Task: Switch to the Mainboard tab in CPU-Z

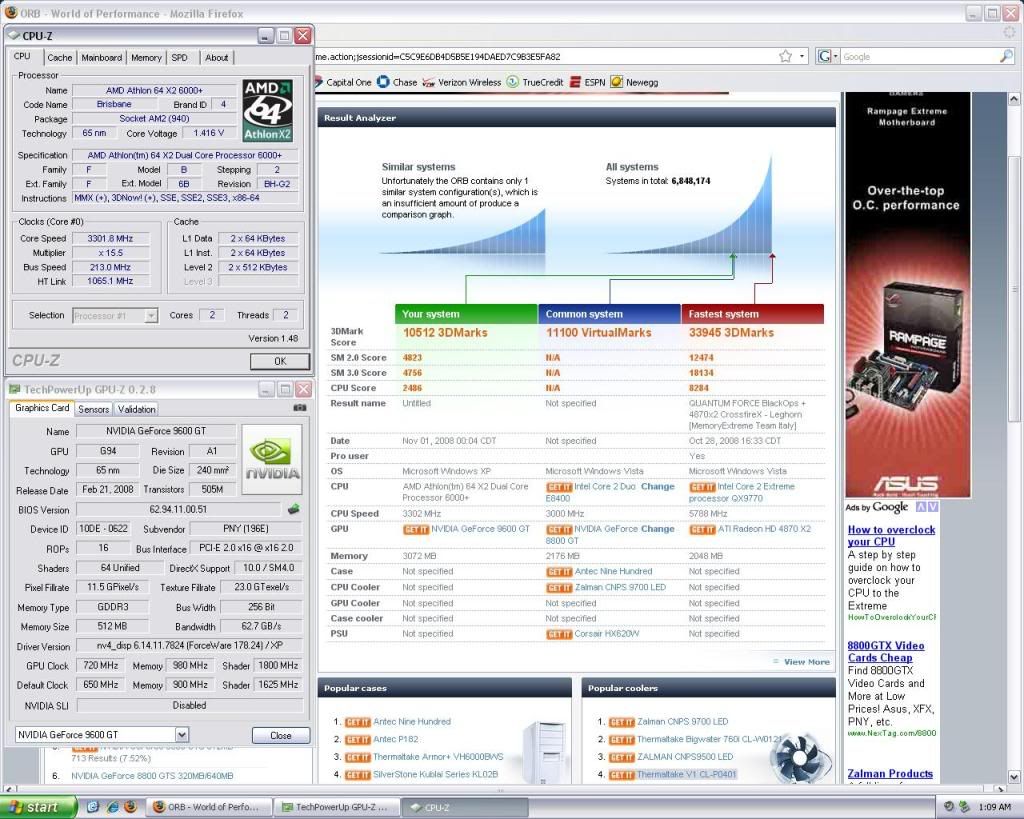Action: click(x=101, y=57)
